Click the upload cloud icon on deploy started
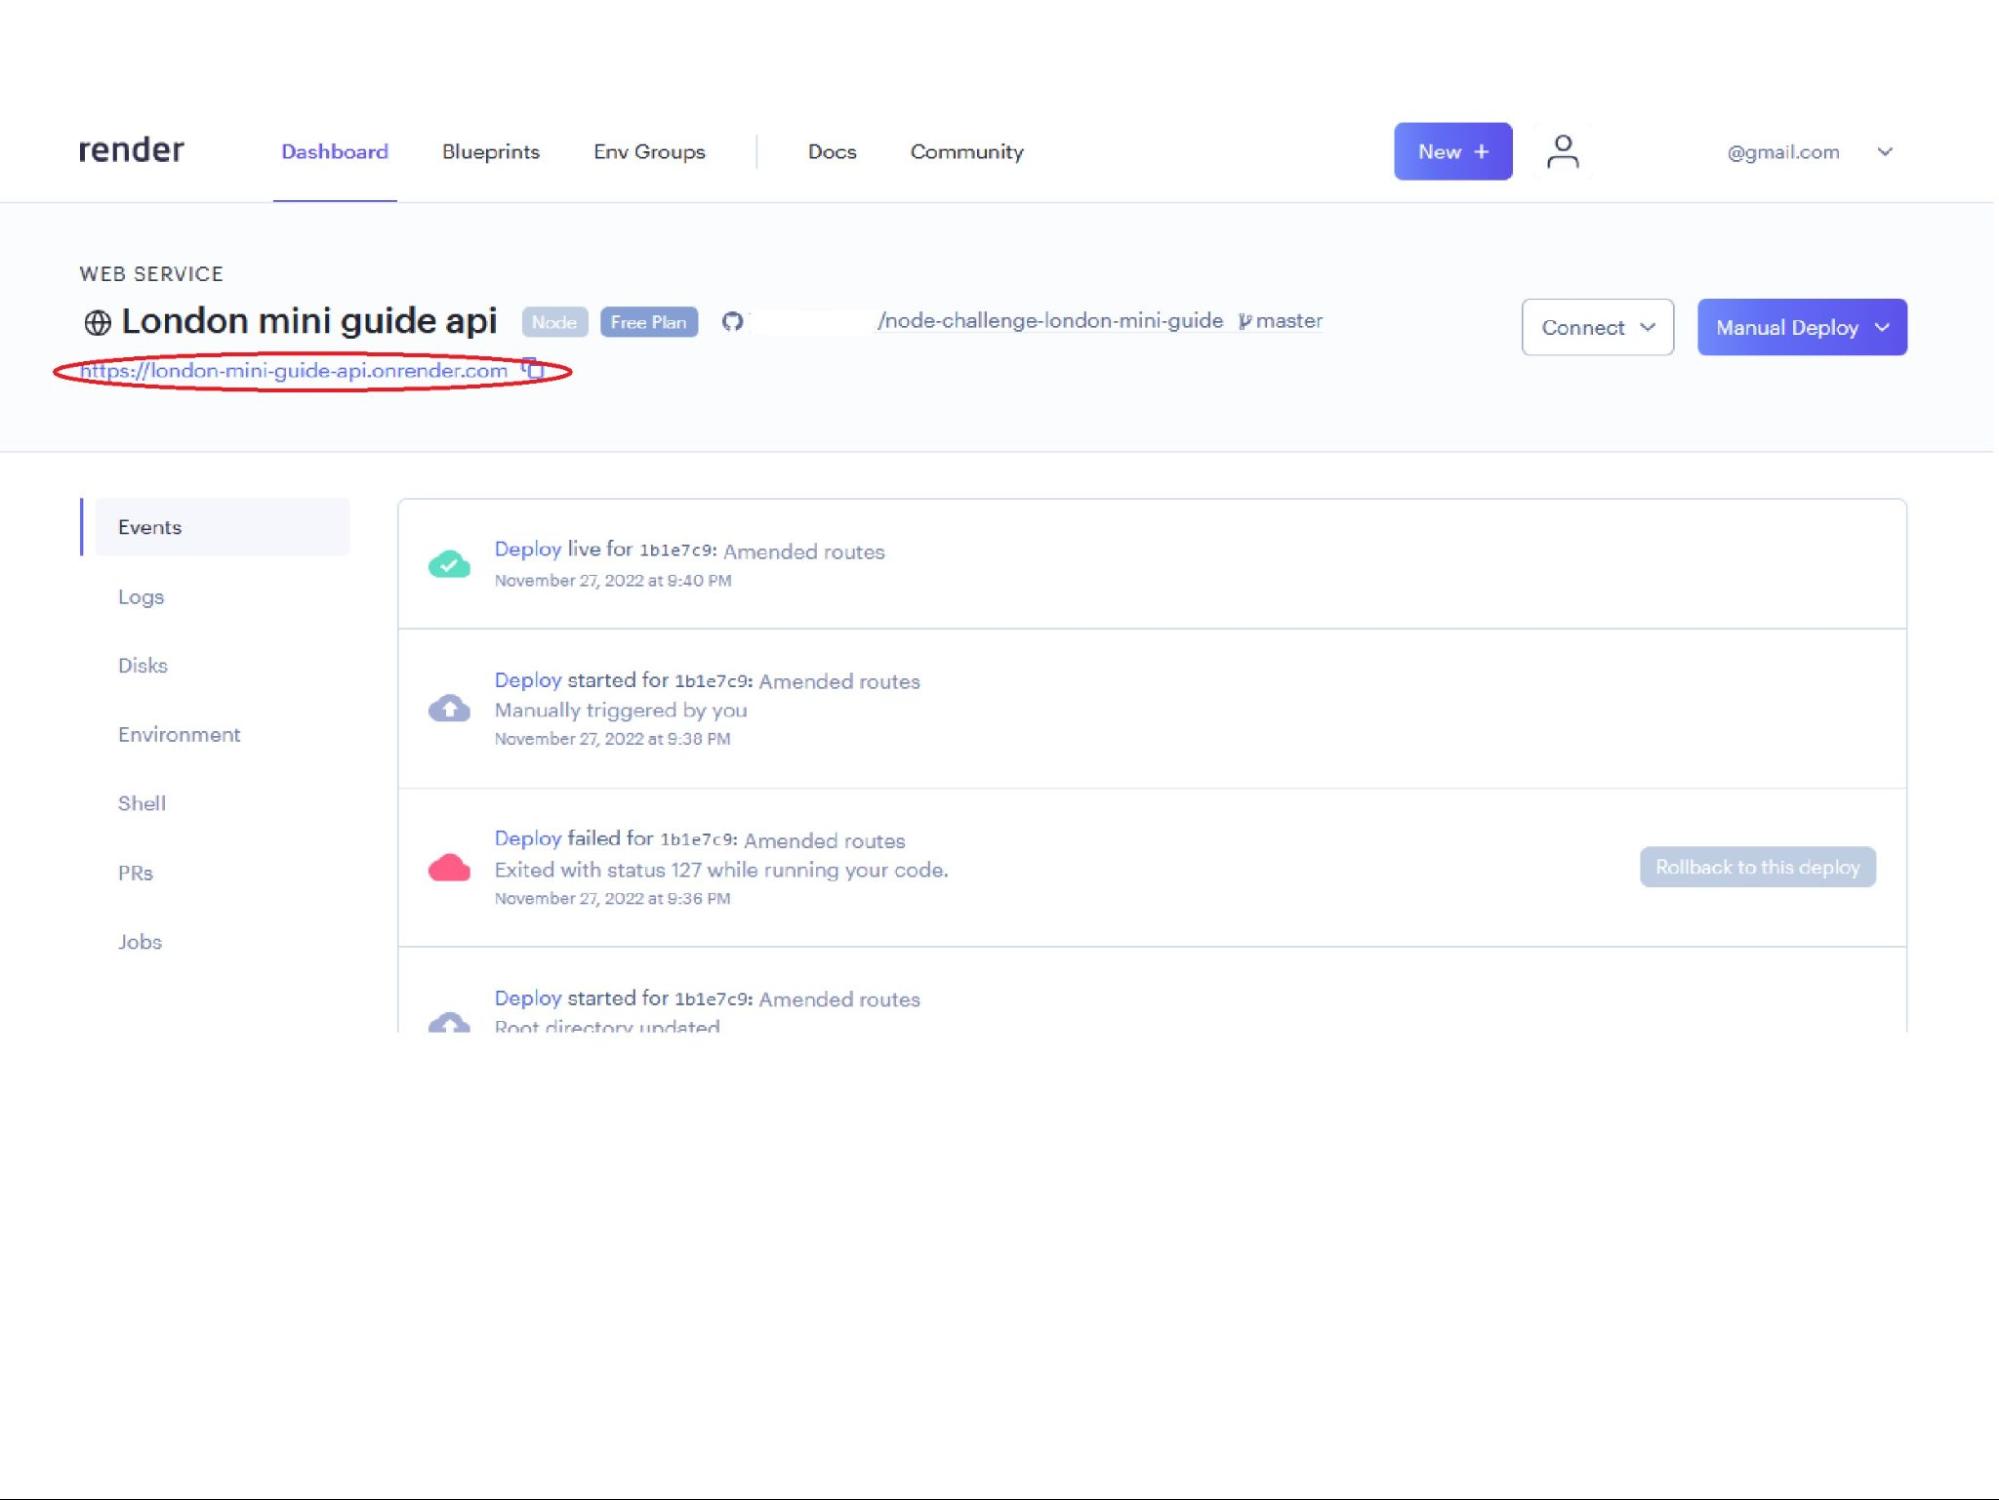1999x1500 pixels. [x=449, y=709]
